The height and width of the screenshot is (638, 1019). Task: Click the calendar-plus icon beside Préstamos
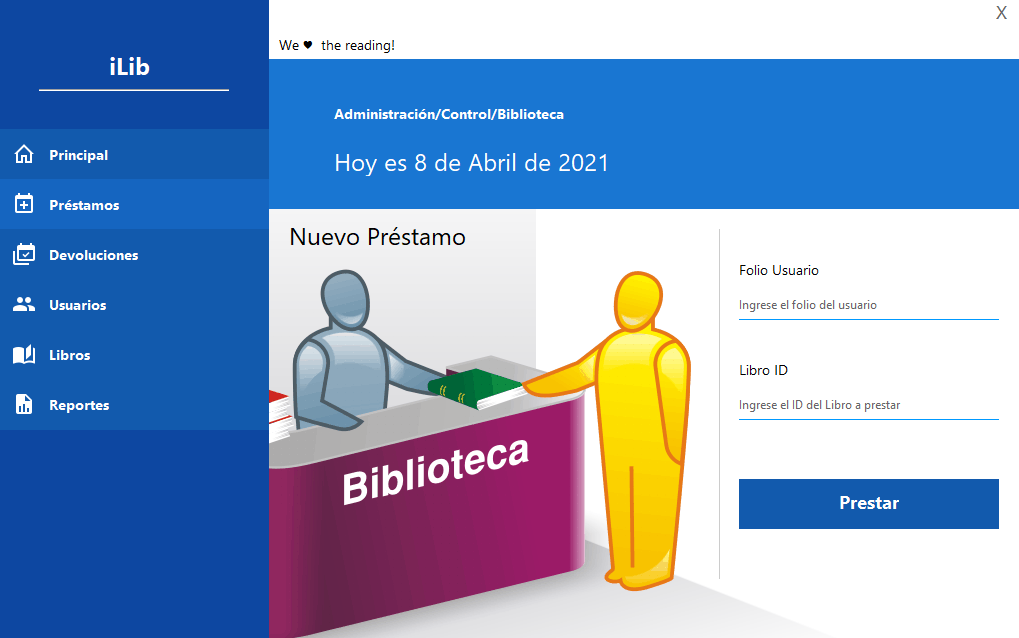[x=24, y=204]
